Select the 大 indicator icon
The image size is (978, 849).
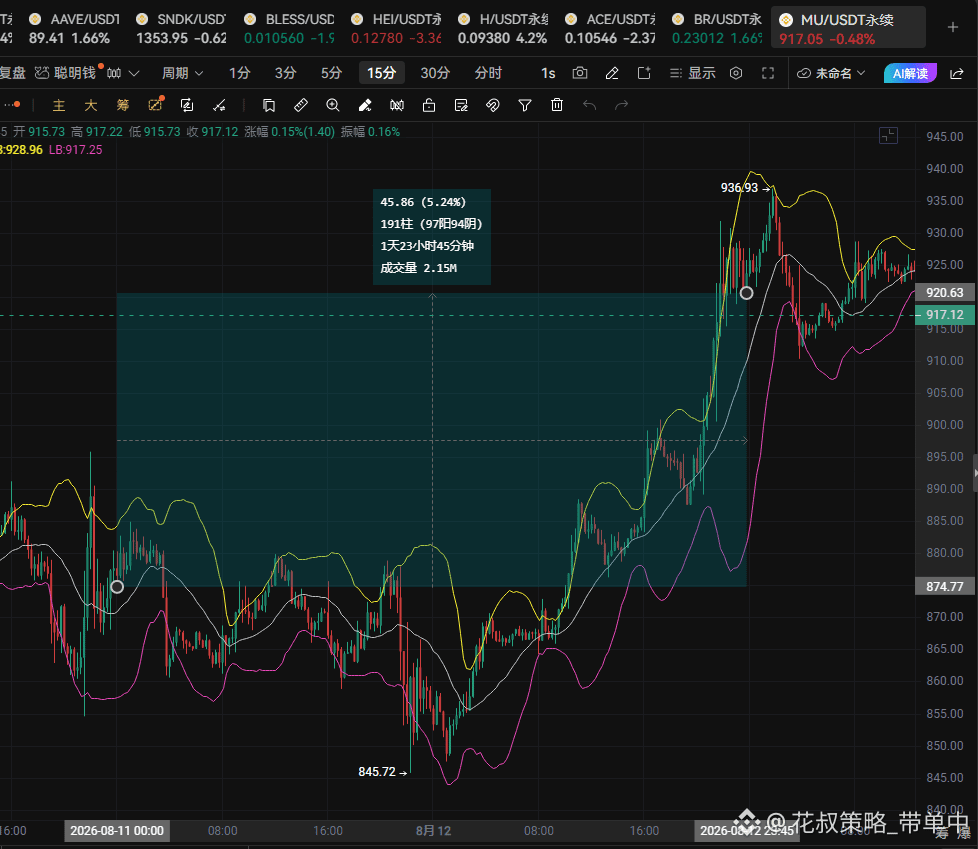pos(90,105)
